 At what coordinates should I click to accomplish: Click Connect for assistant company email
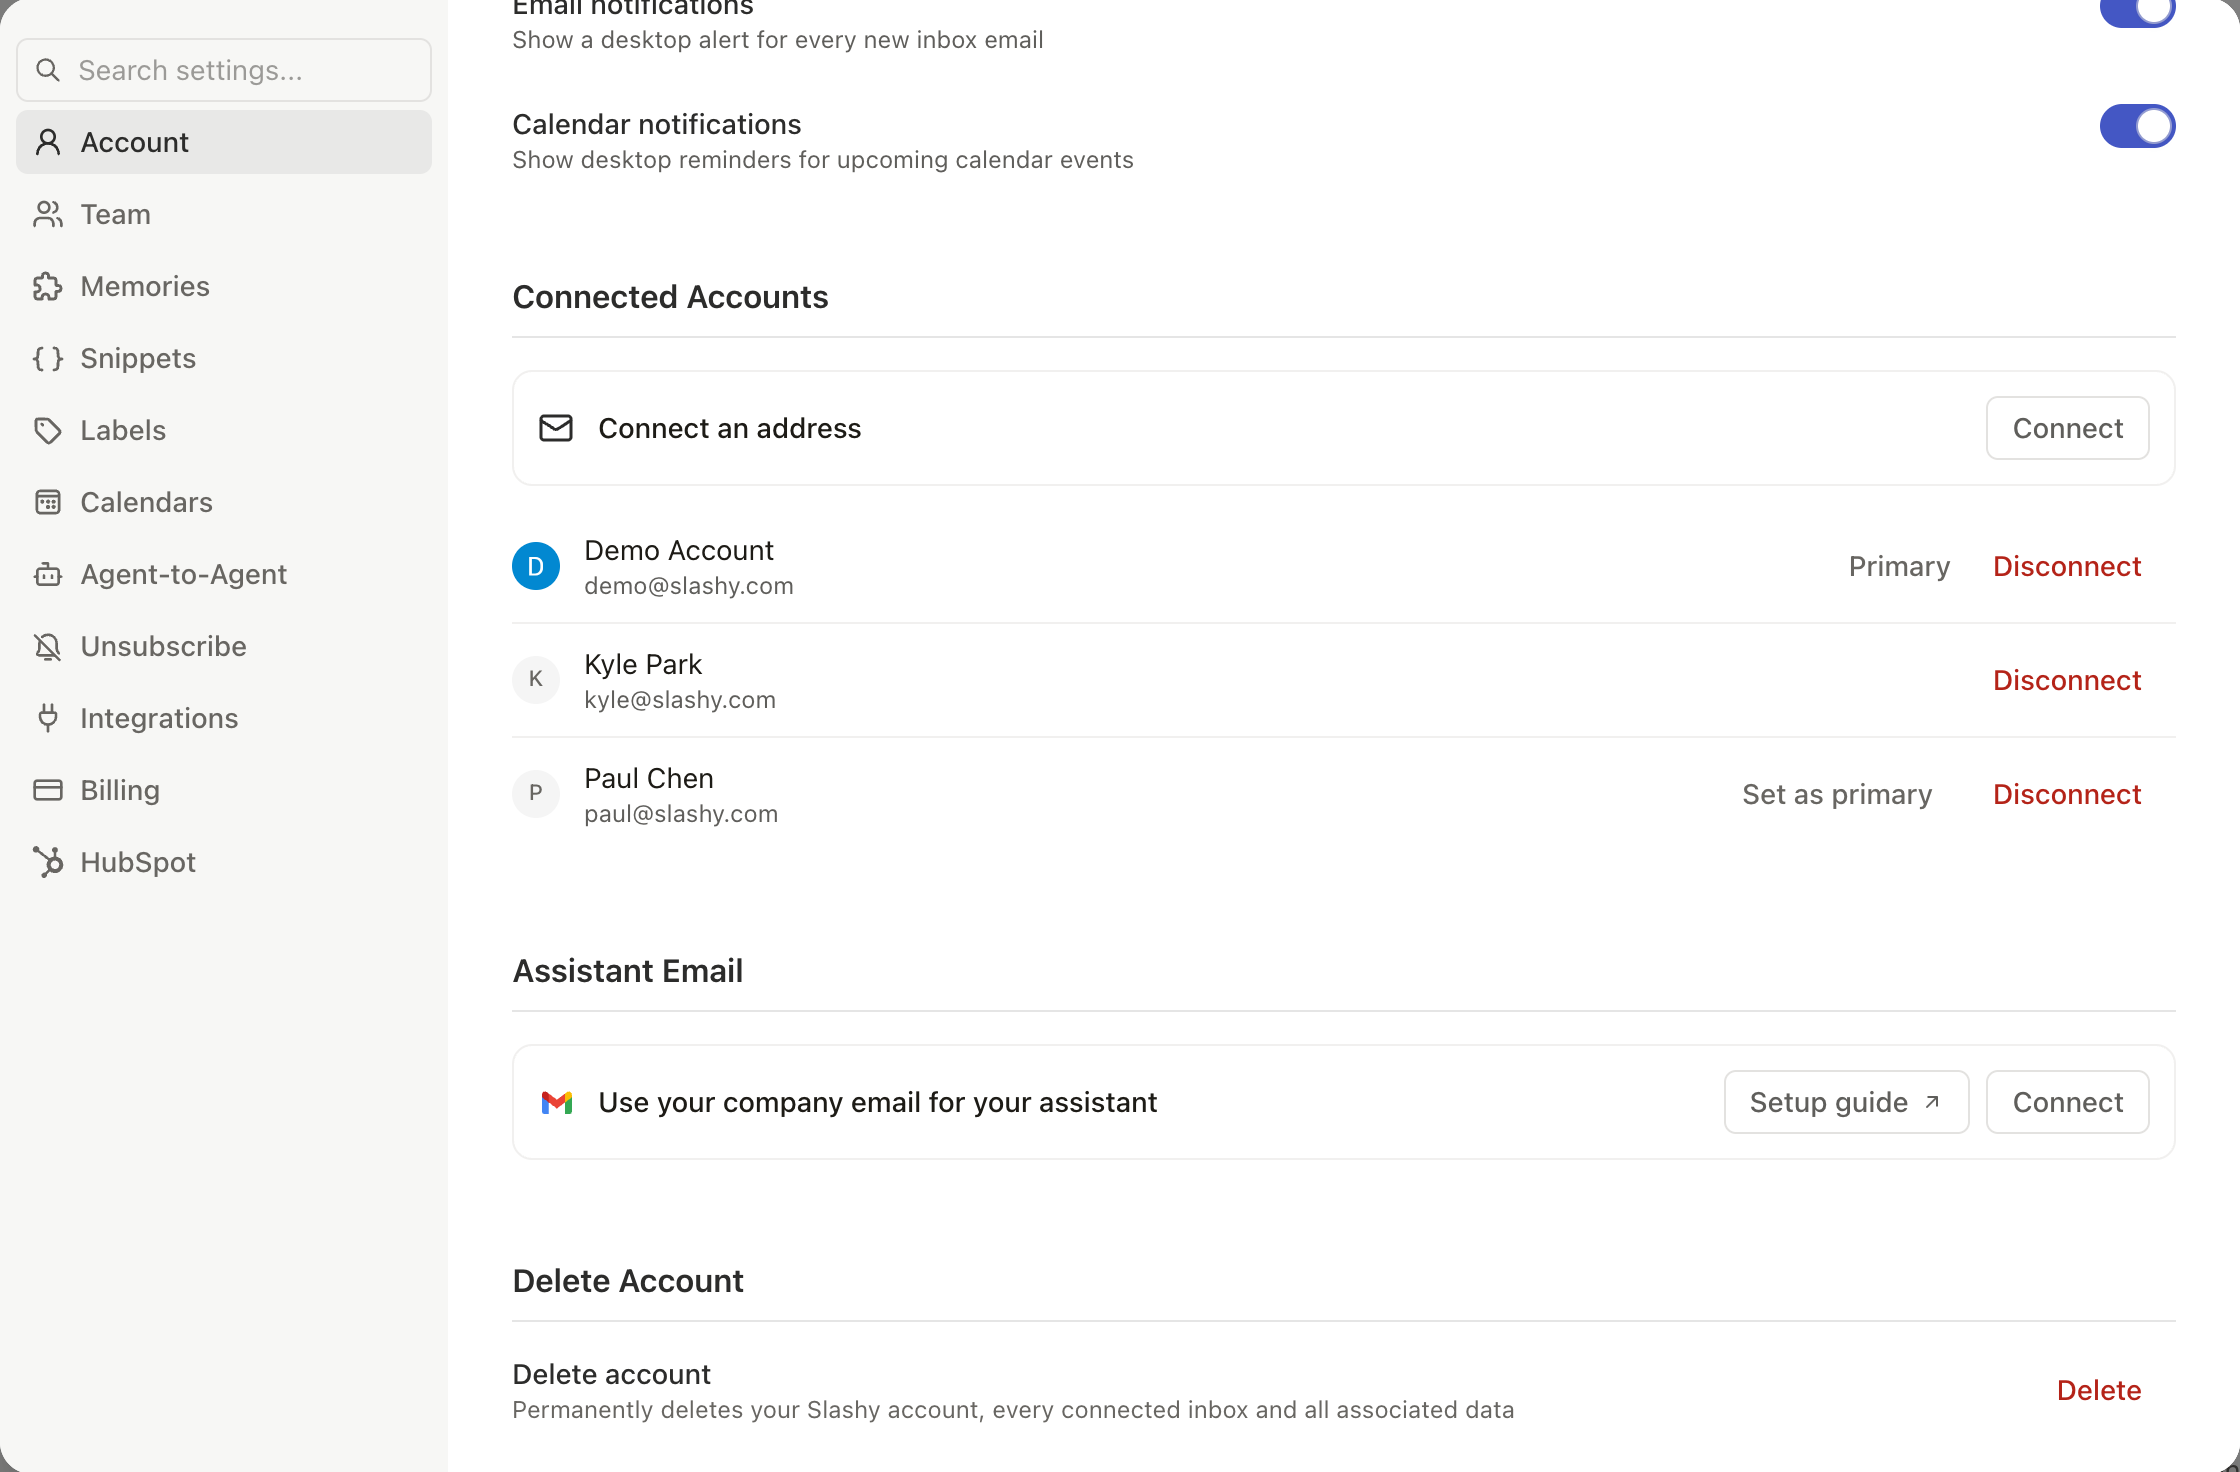point(2067,1102)
